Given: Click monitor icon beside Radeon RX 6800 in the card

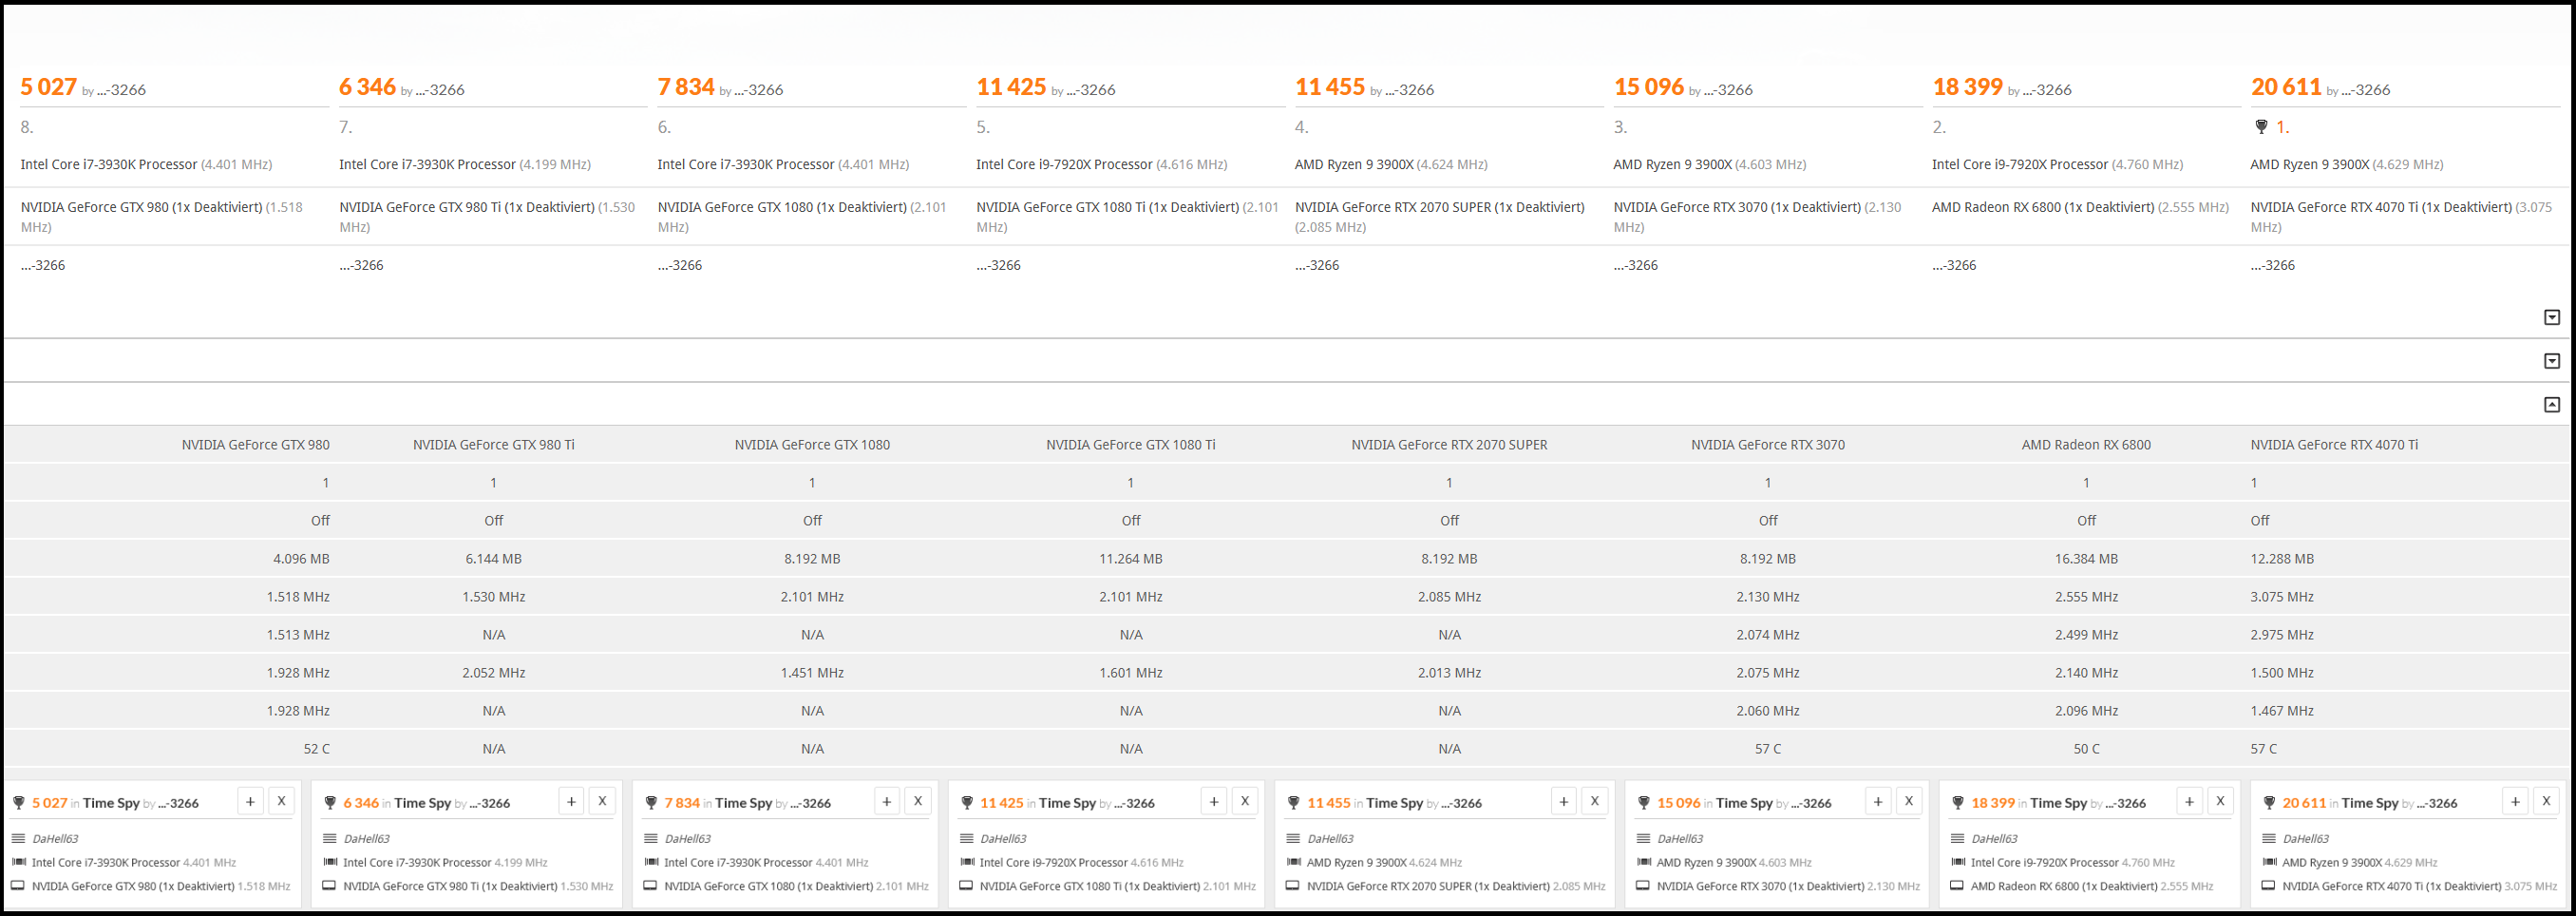Looking at the screenshot, I should [1958, 886].
